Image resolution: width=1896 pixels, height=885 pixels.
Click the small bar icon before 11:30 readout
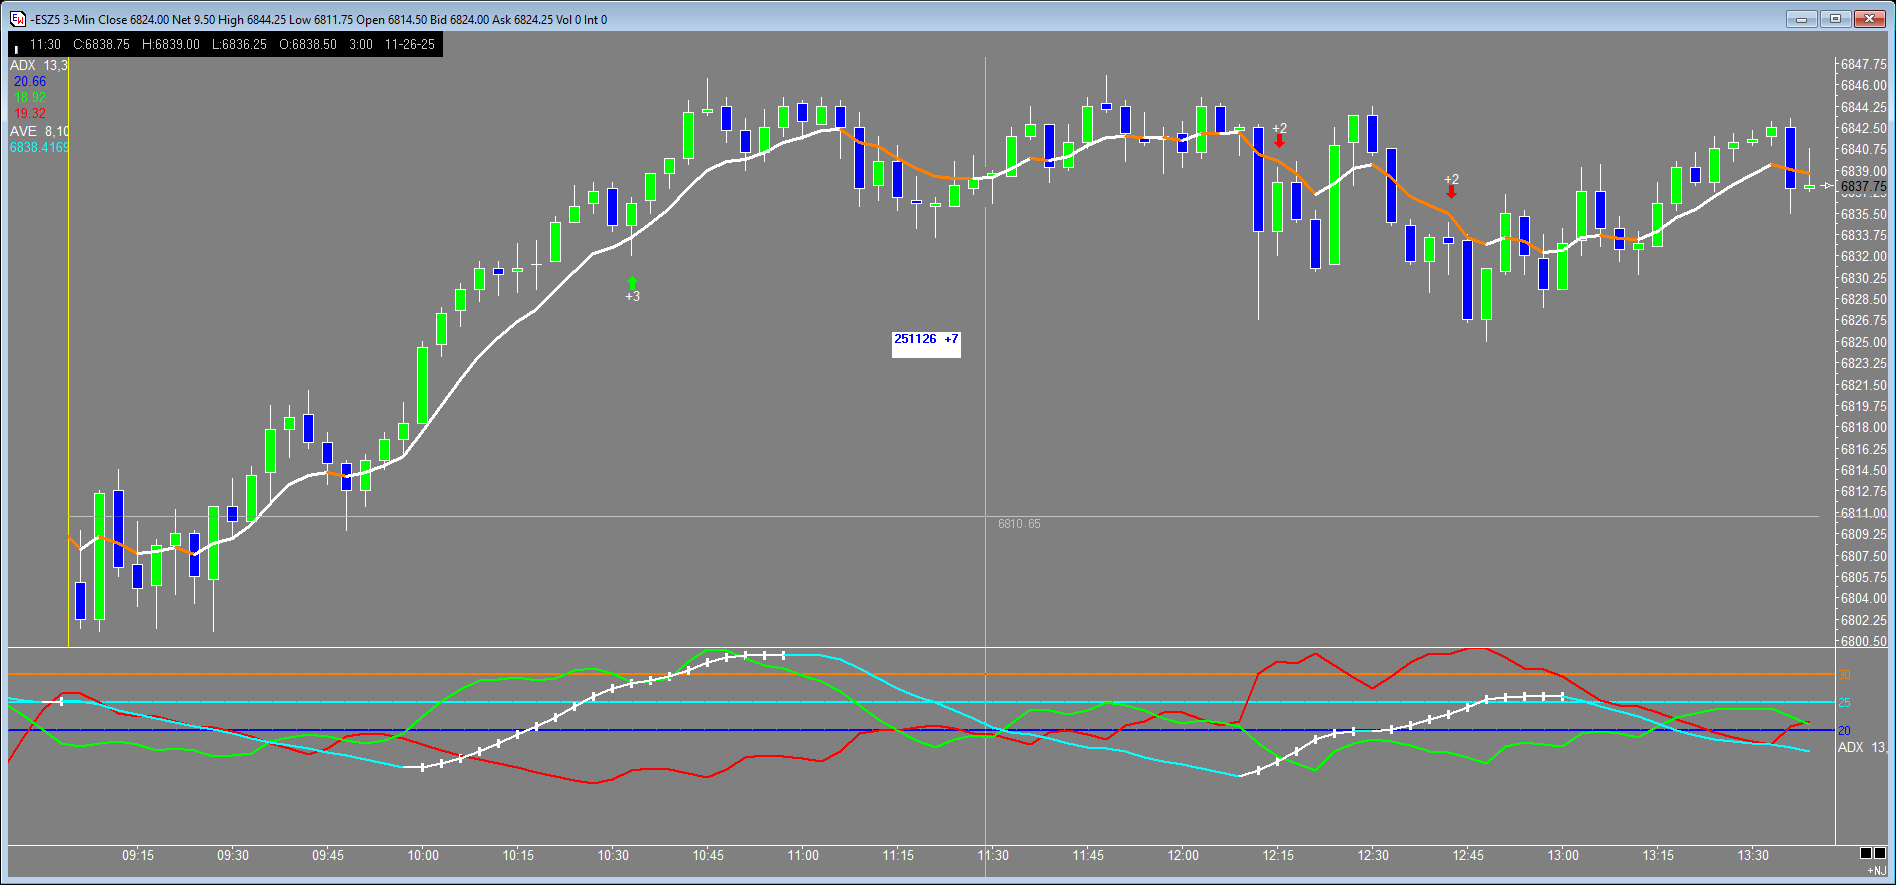tap(16, 46)
